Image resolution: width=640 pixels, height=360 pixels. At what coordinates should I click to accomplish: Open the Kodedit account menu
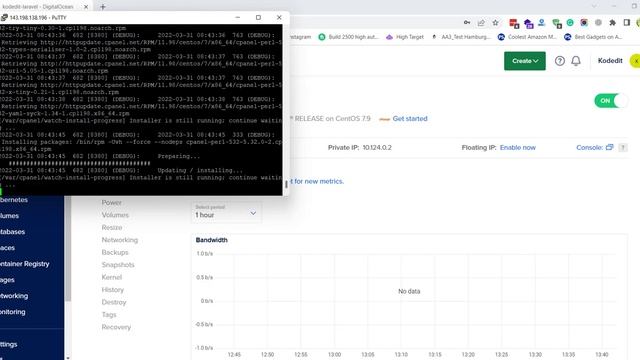tap(610, 61)
